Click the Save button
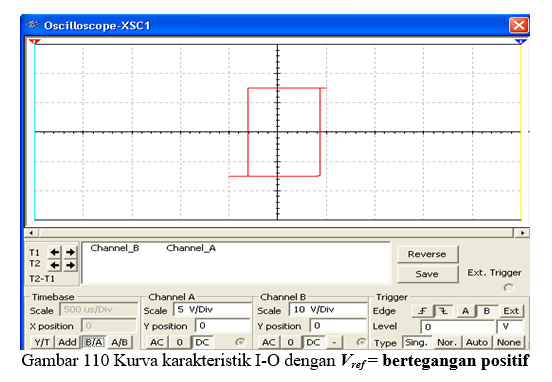The height and width of the screenshot is (382, 552). click(x=427, y=274)
